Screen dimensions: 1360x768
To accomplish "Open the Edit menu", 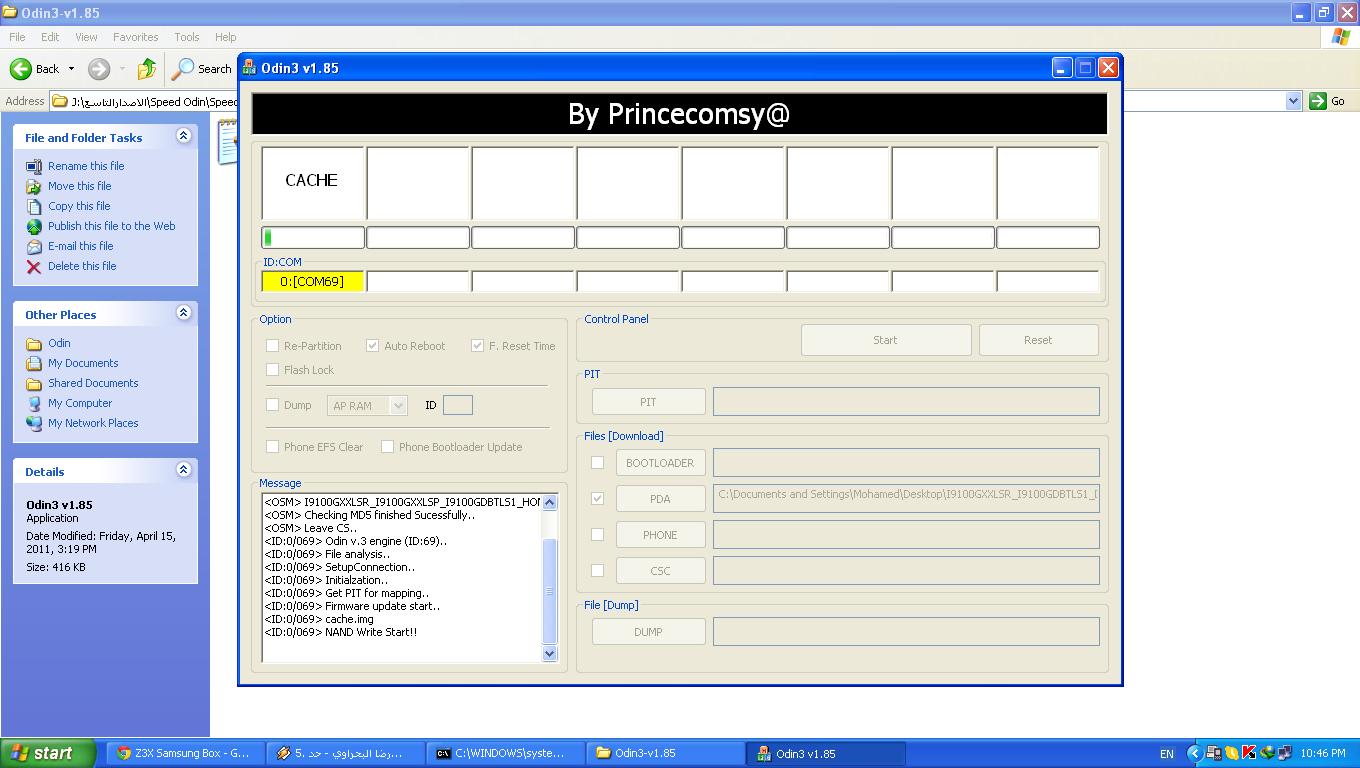I will click(50, 37).
